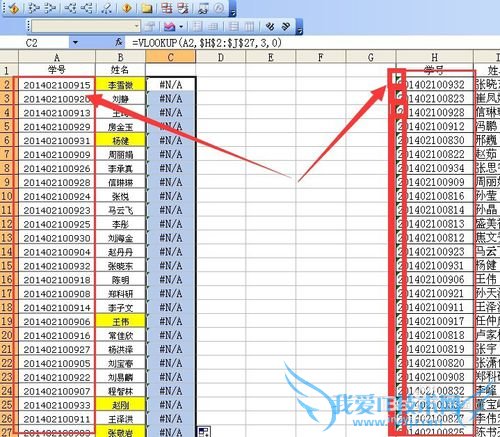Click Clear Validation Circles icon
500x437 pixels.
click(183, 8)
